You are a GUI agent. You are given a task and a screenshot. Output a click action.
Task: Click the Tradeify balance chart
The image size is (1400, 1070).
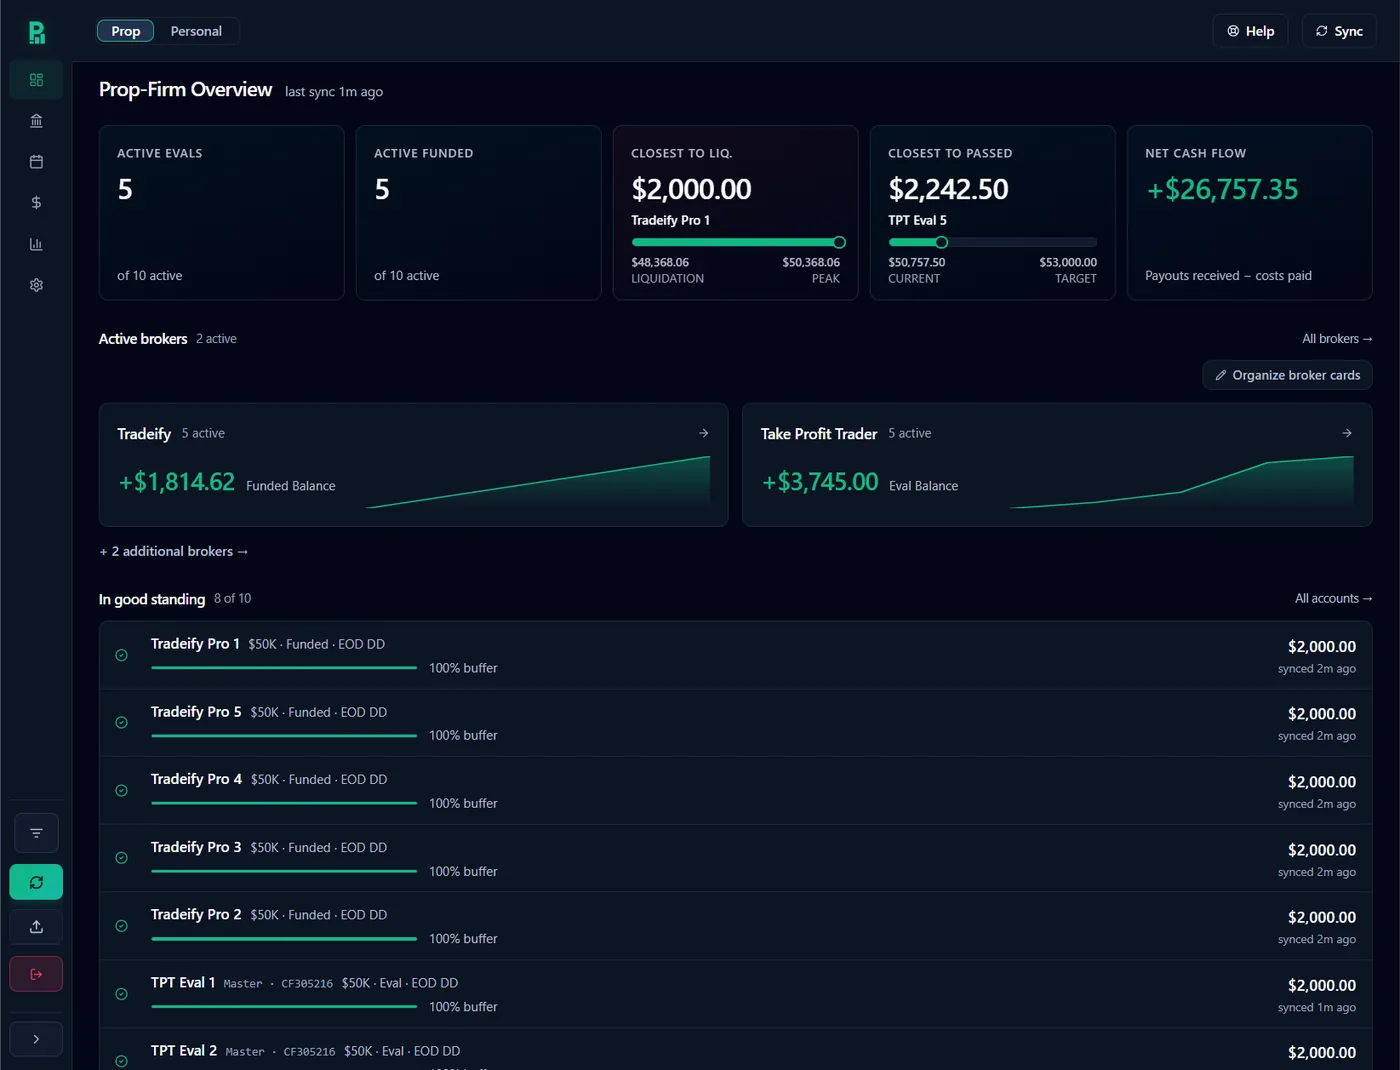538,482
